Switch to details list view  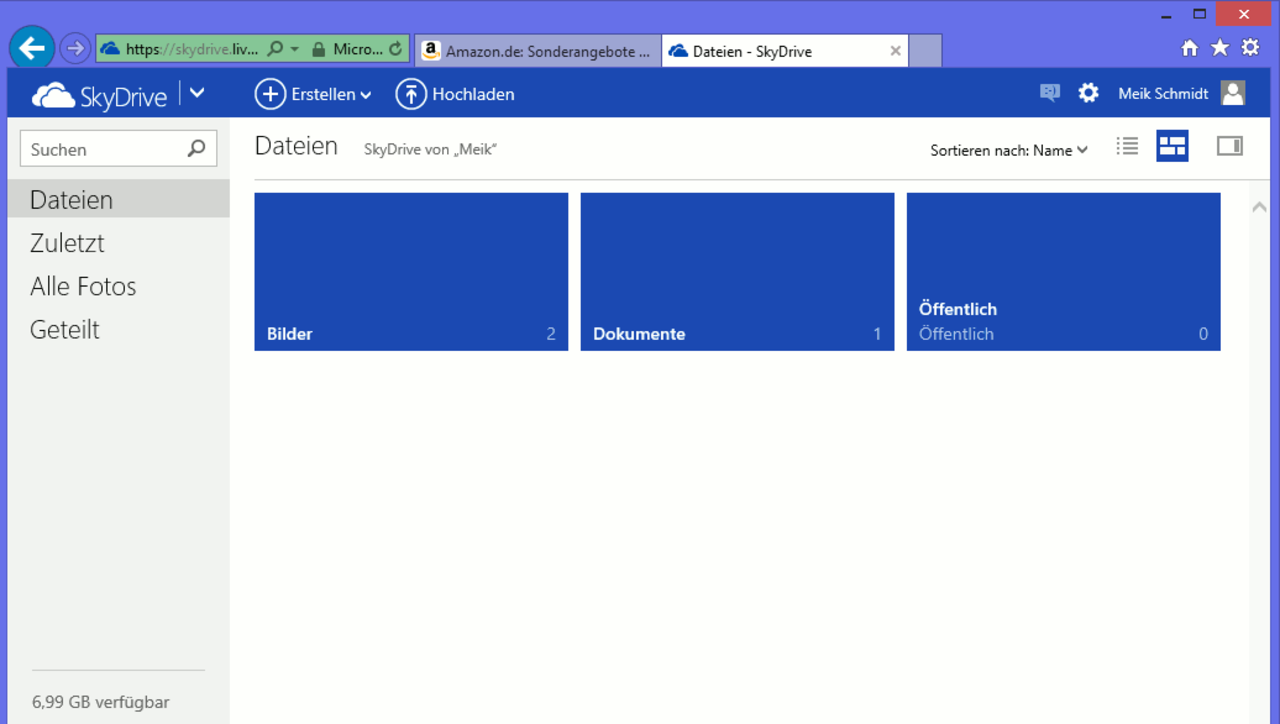click(x=1127, y=146)
